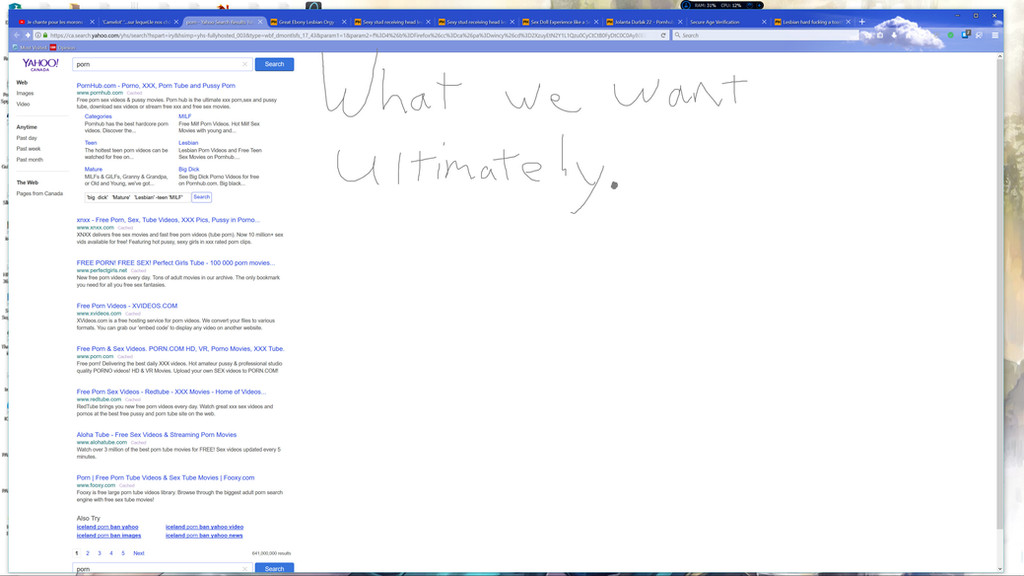Click the browser address bar URL
This screenshot has width=1024, height=576.
click(346, 35)
